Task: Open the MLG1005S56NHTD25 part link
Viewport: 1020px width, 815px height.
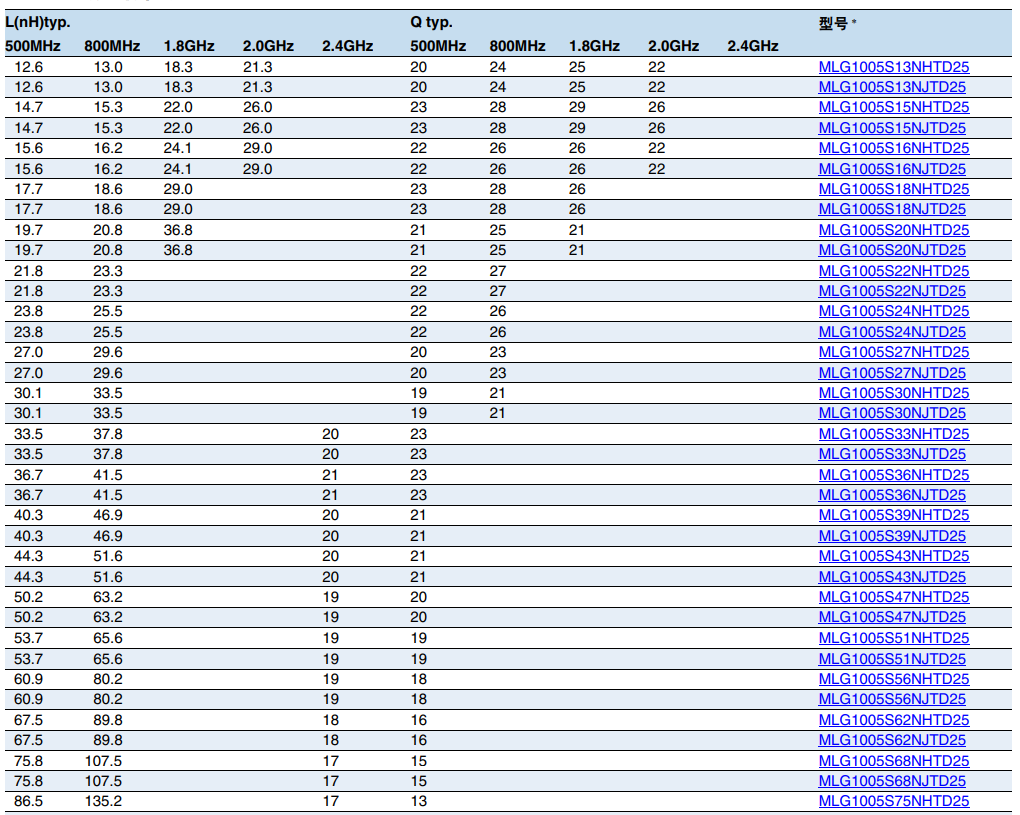Action: [x=893, y=680]
